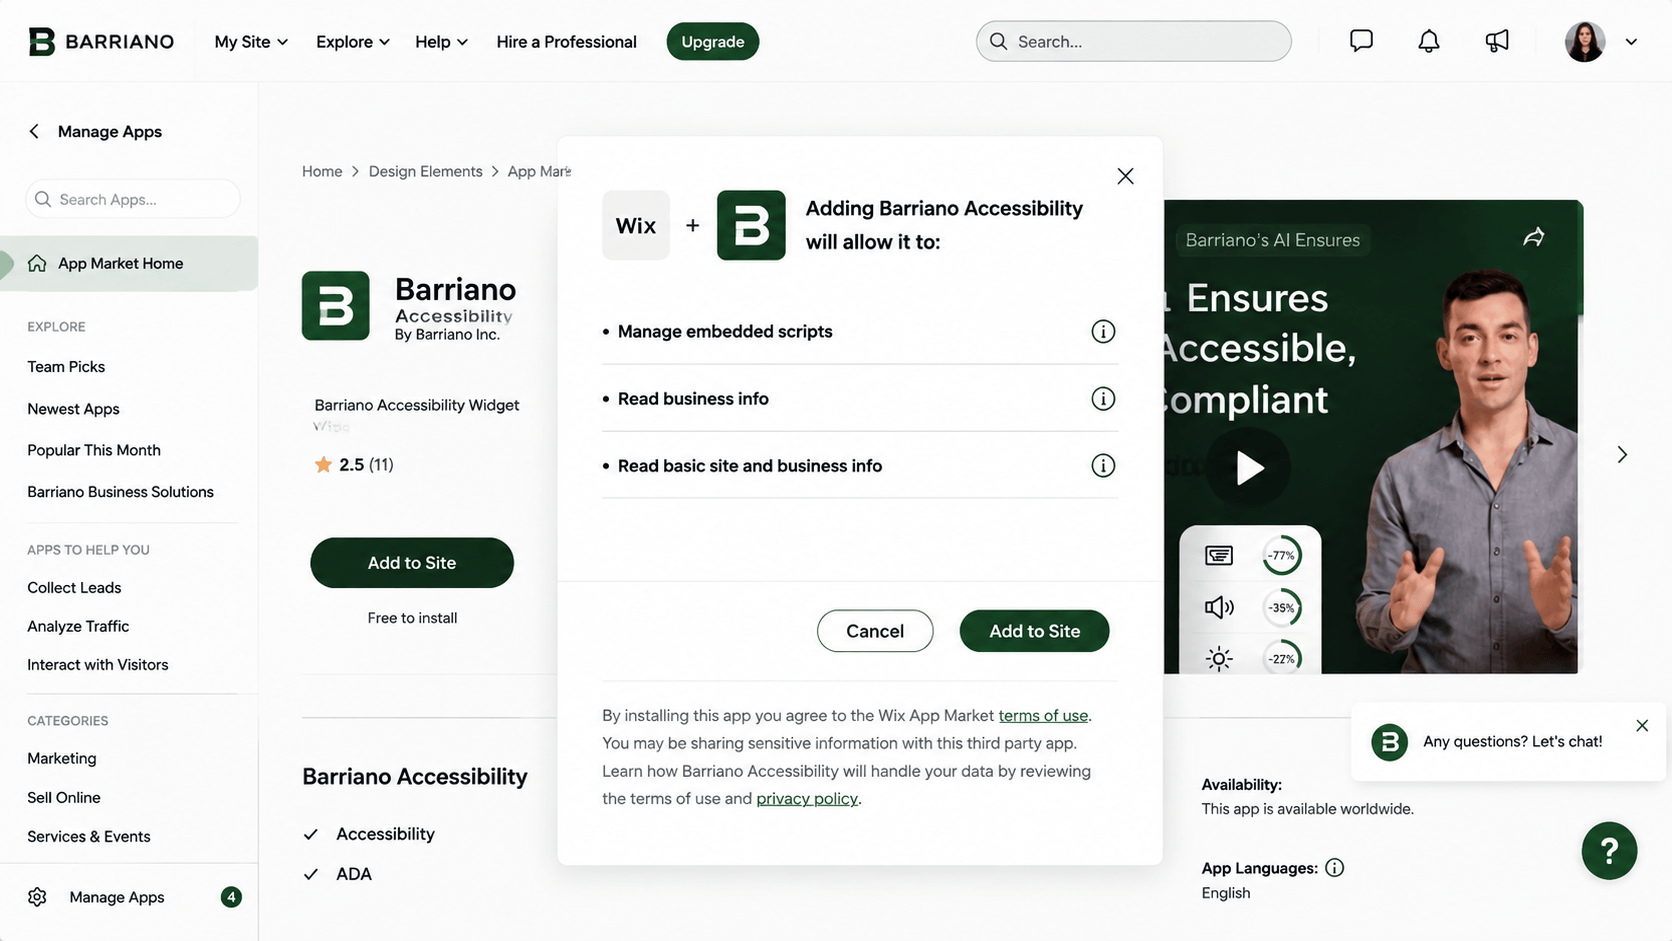The image size is (1672, 941).
Task: Open the Sell Online category
Action: point(64,797)
